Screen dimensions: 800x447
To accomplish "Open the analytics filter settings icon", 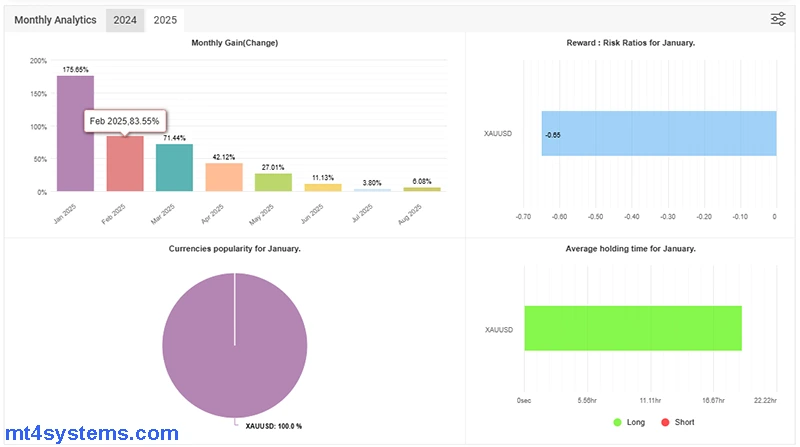I will tap(778, 19).
